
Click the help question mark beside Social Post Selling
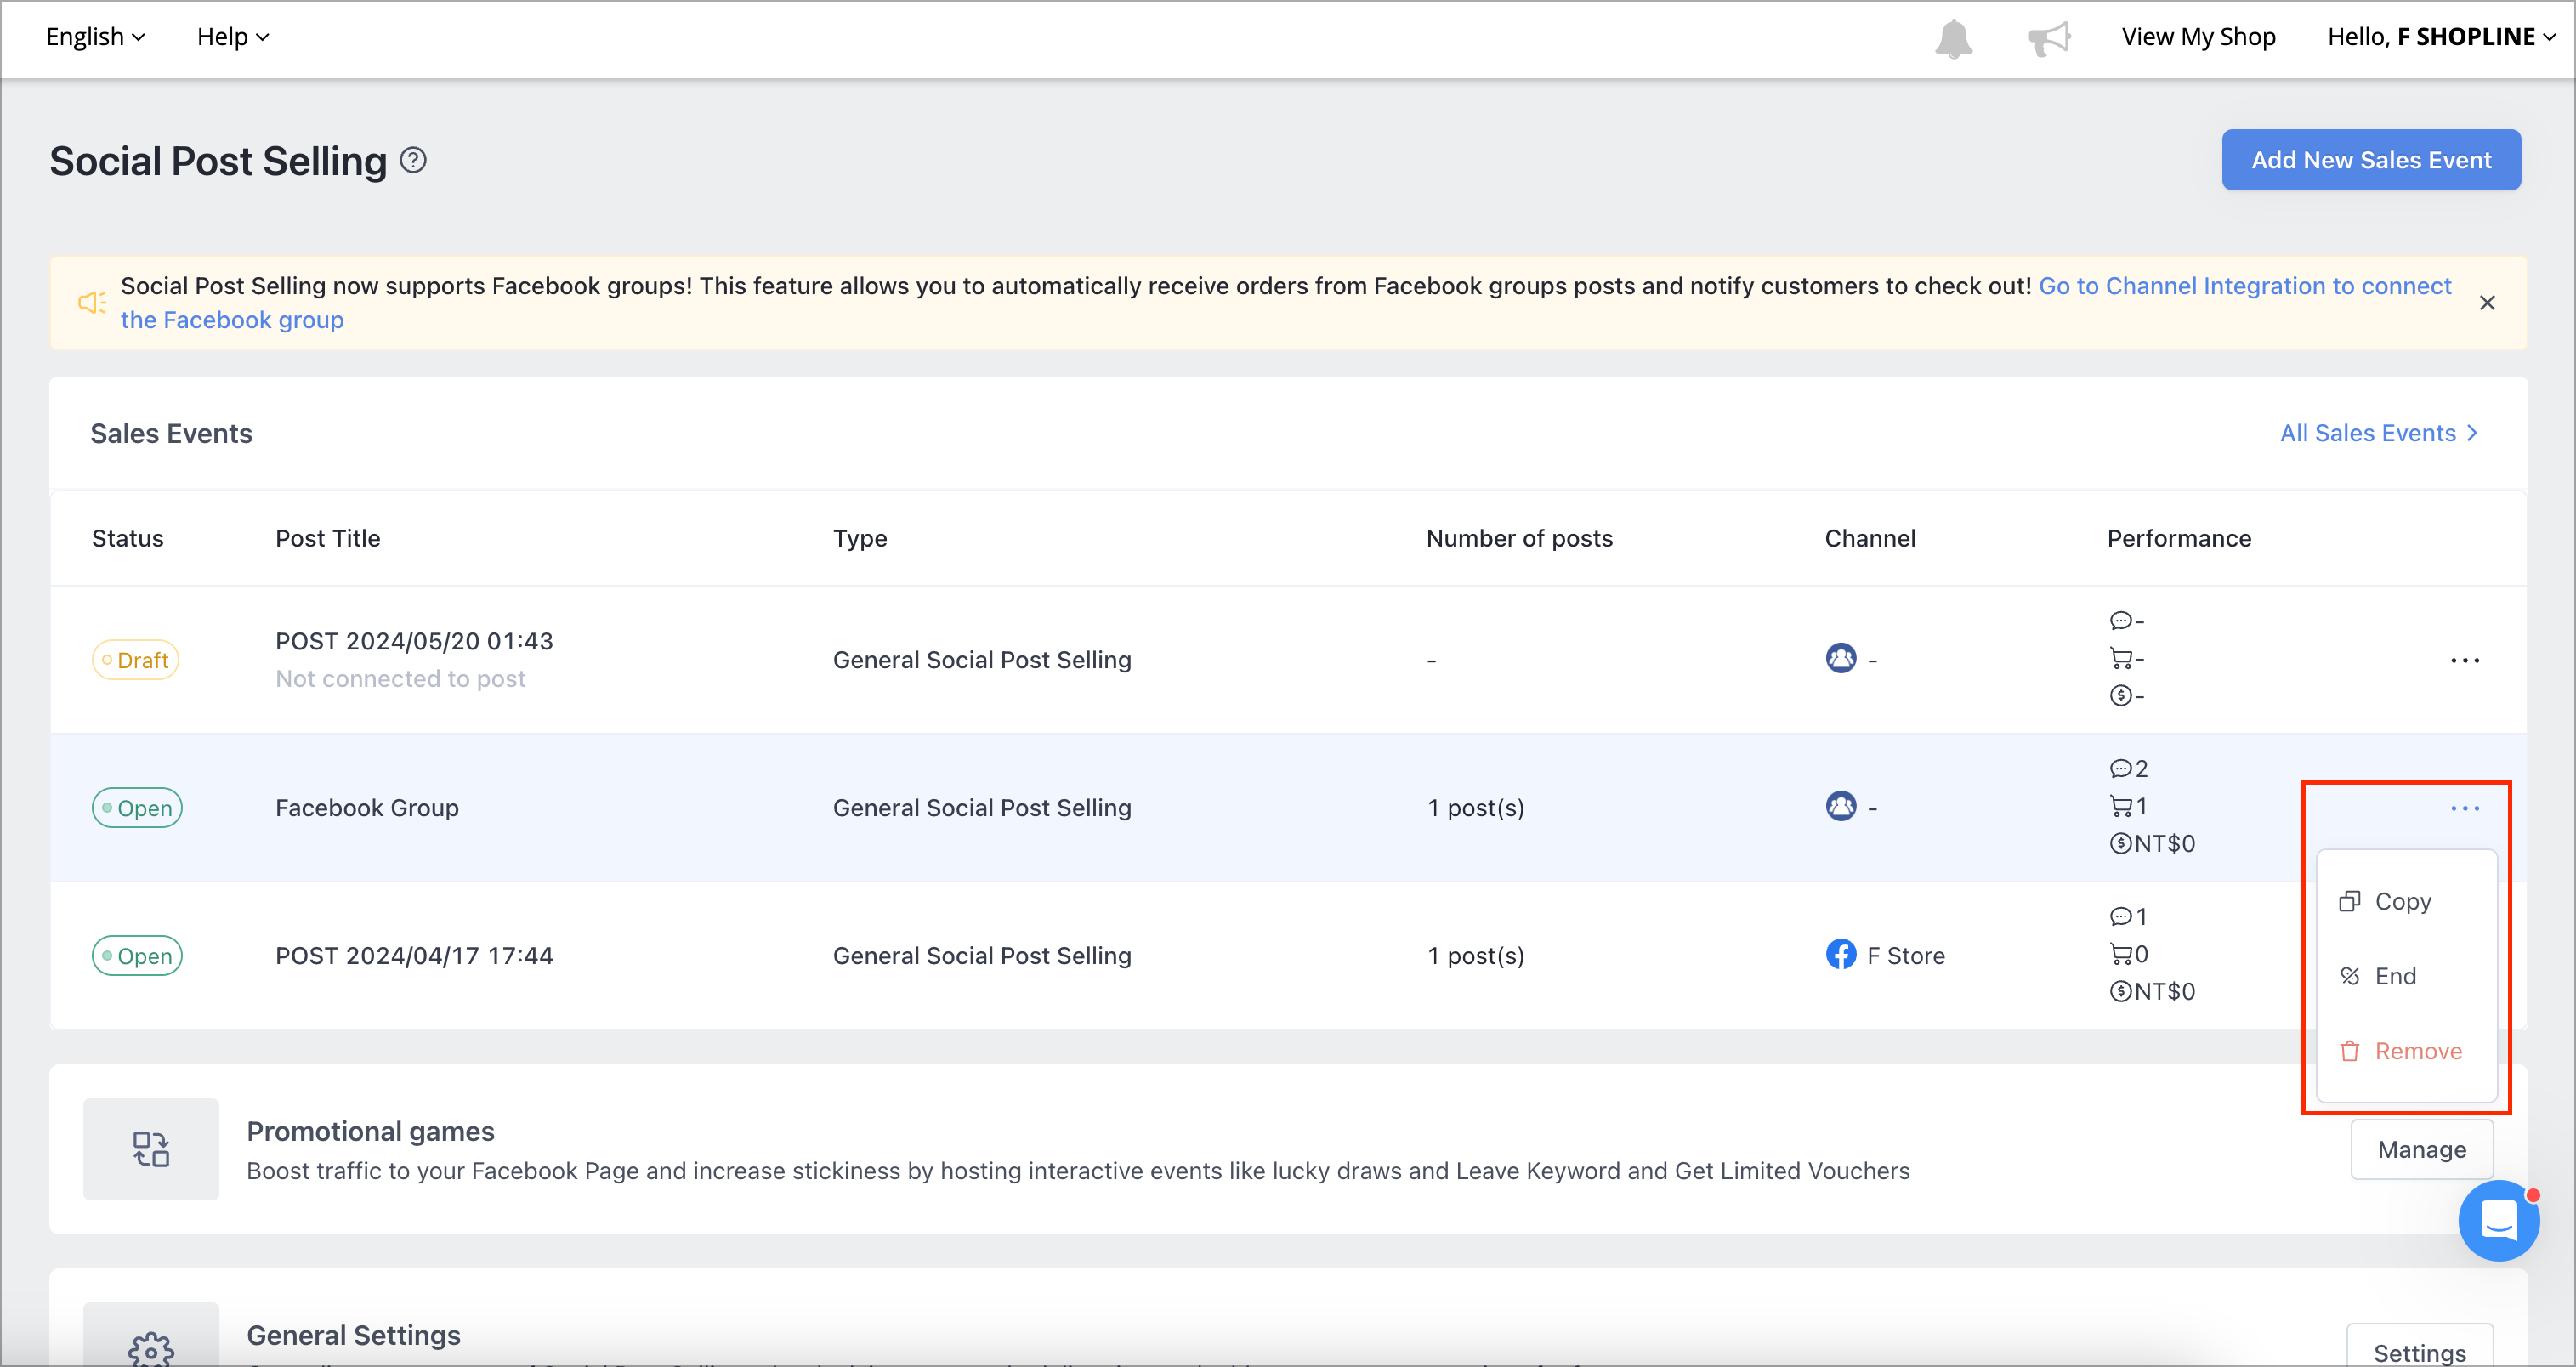coord(413,160)
